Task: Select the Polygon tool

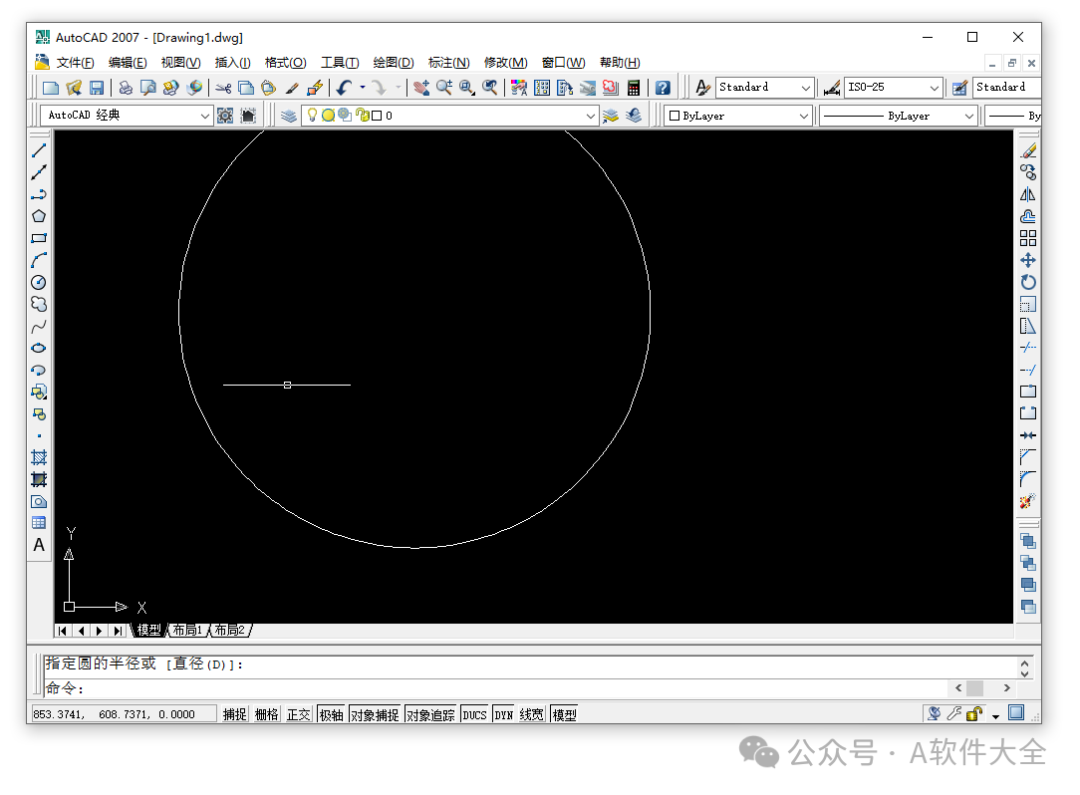Action: 39,216
